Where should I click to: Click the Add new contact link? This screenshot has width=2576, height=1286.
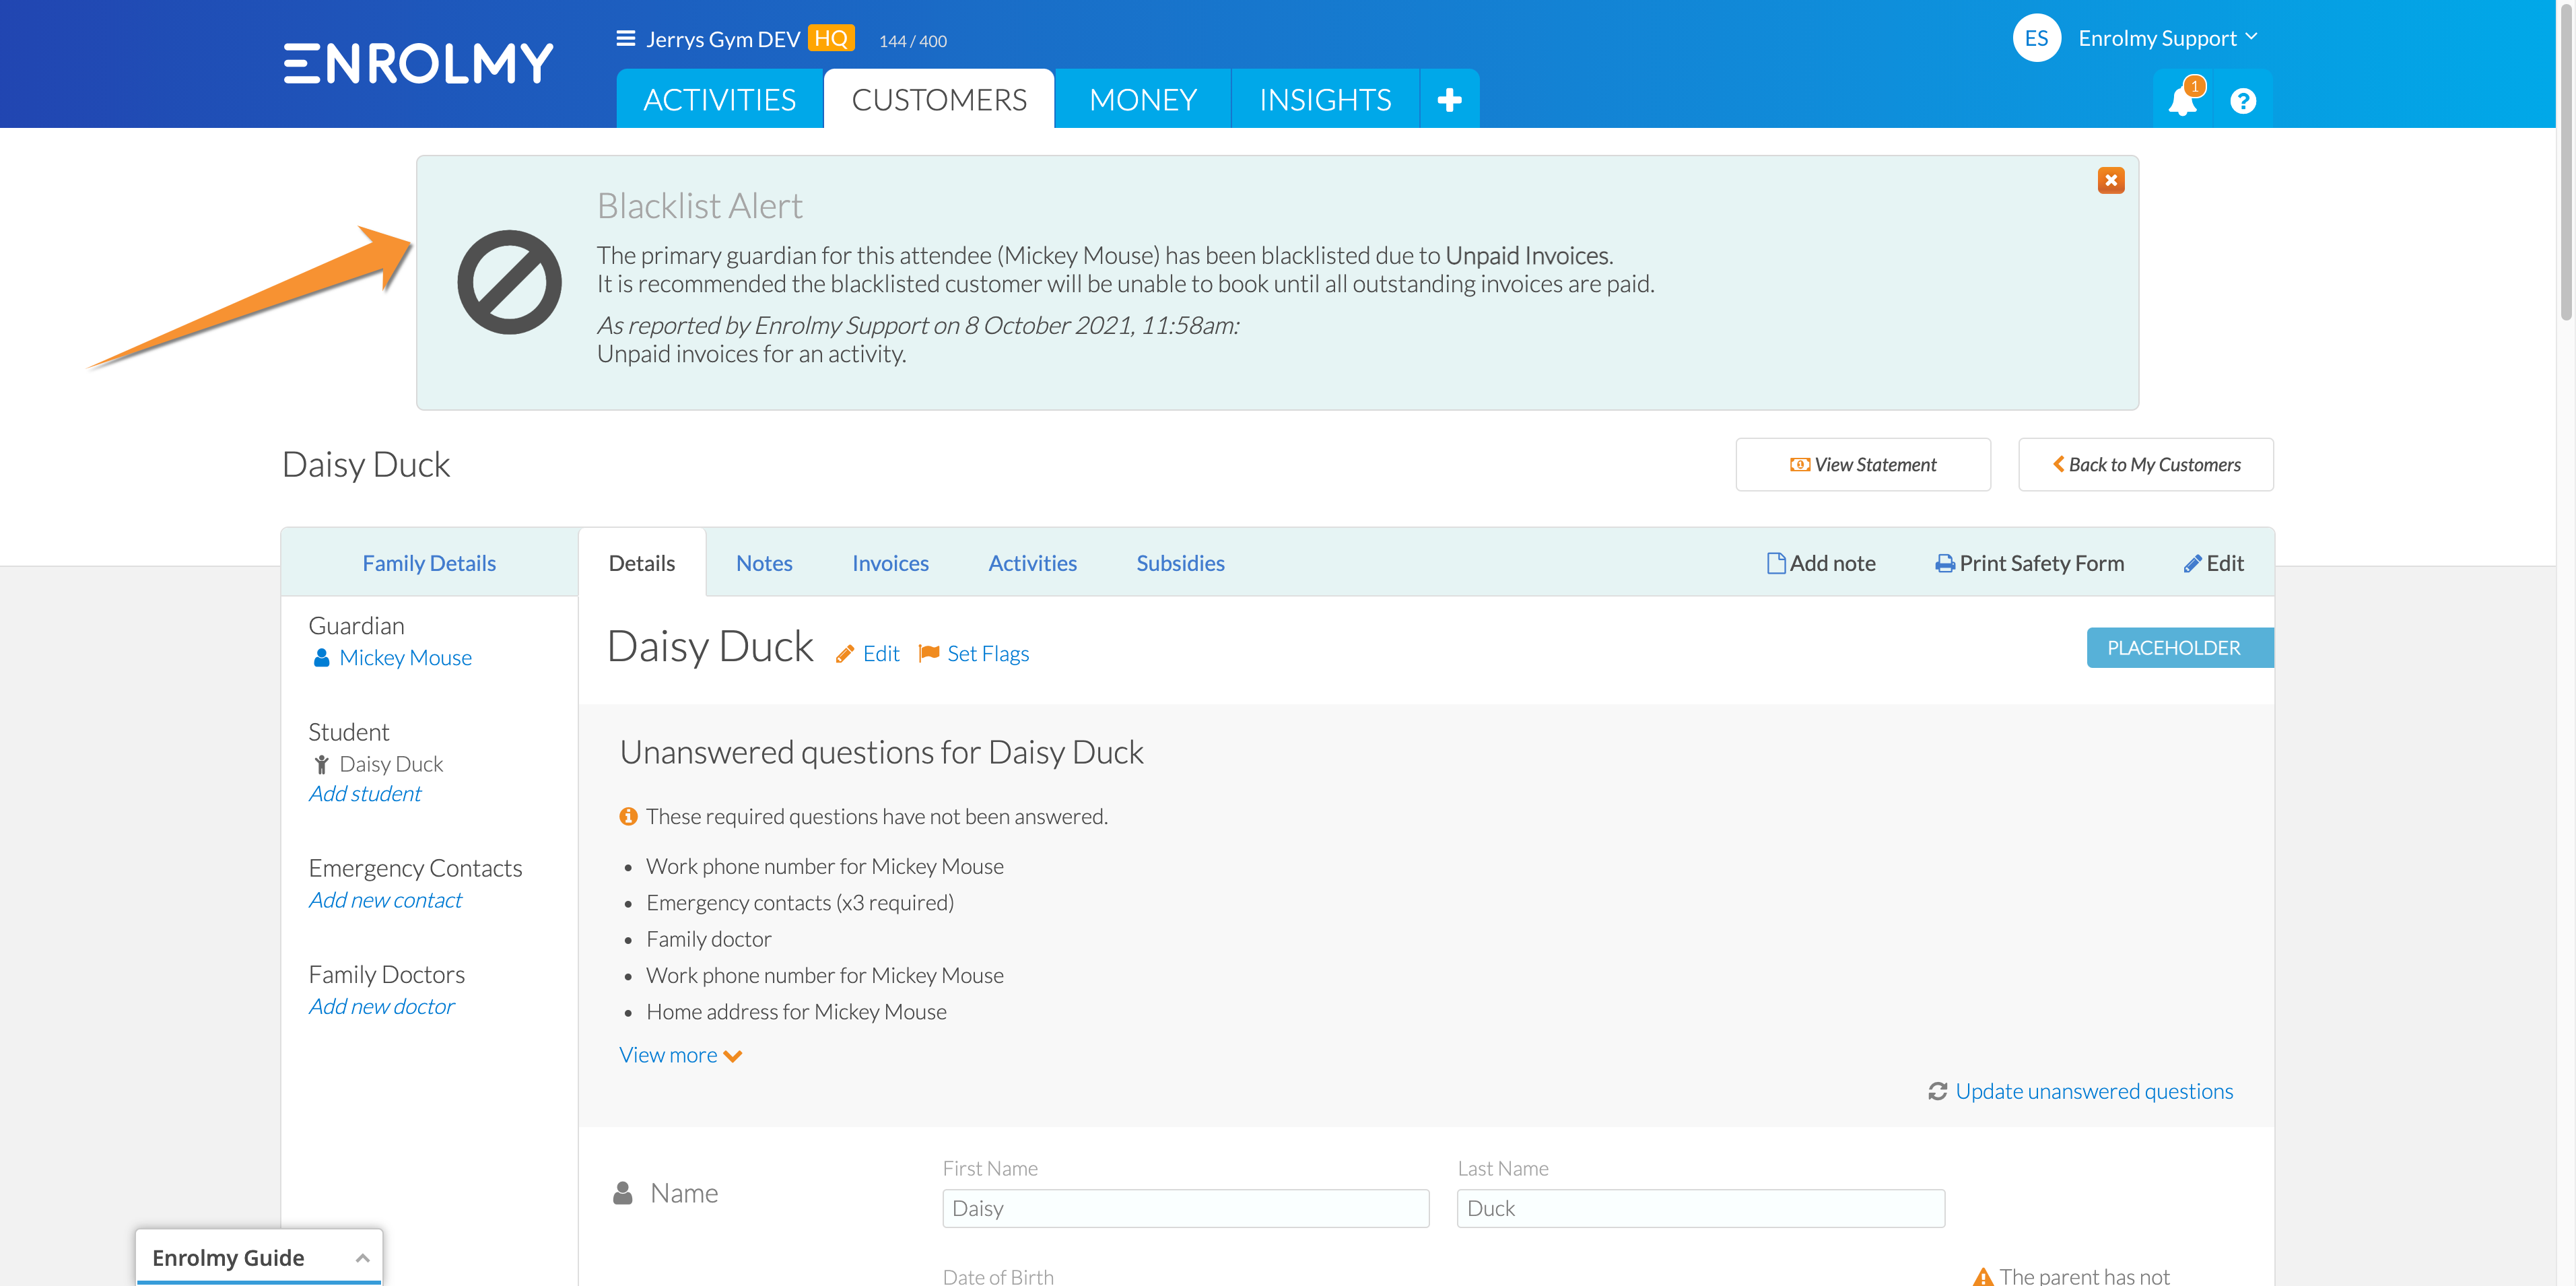(385, 899)
